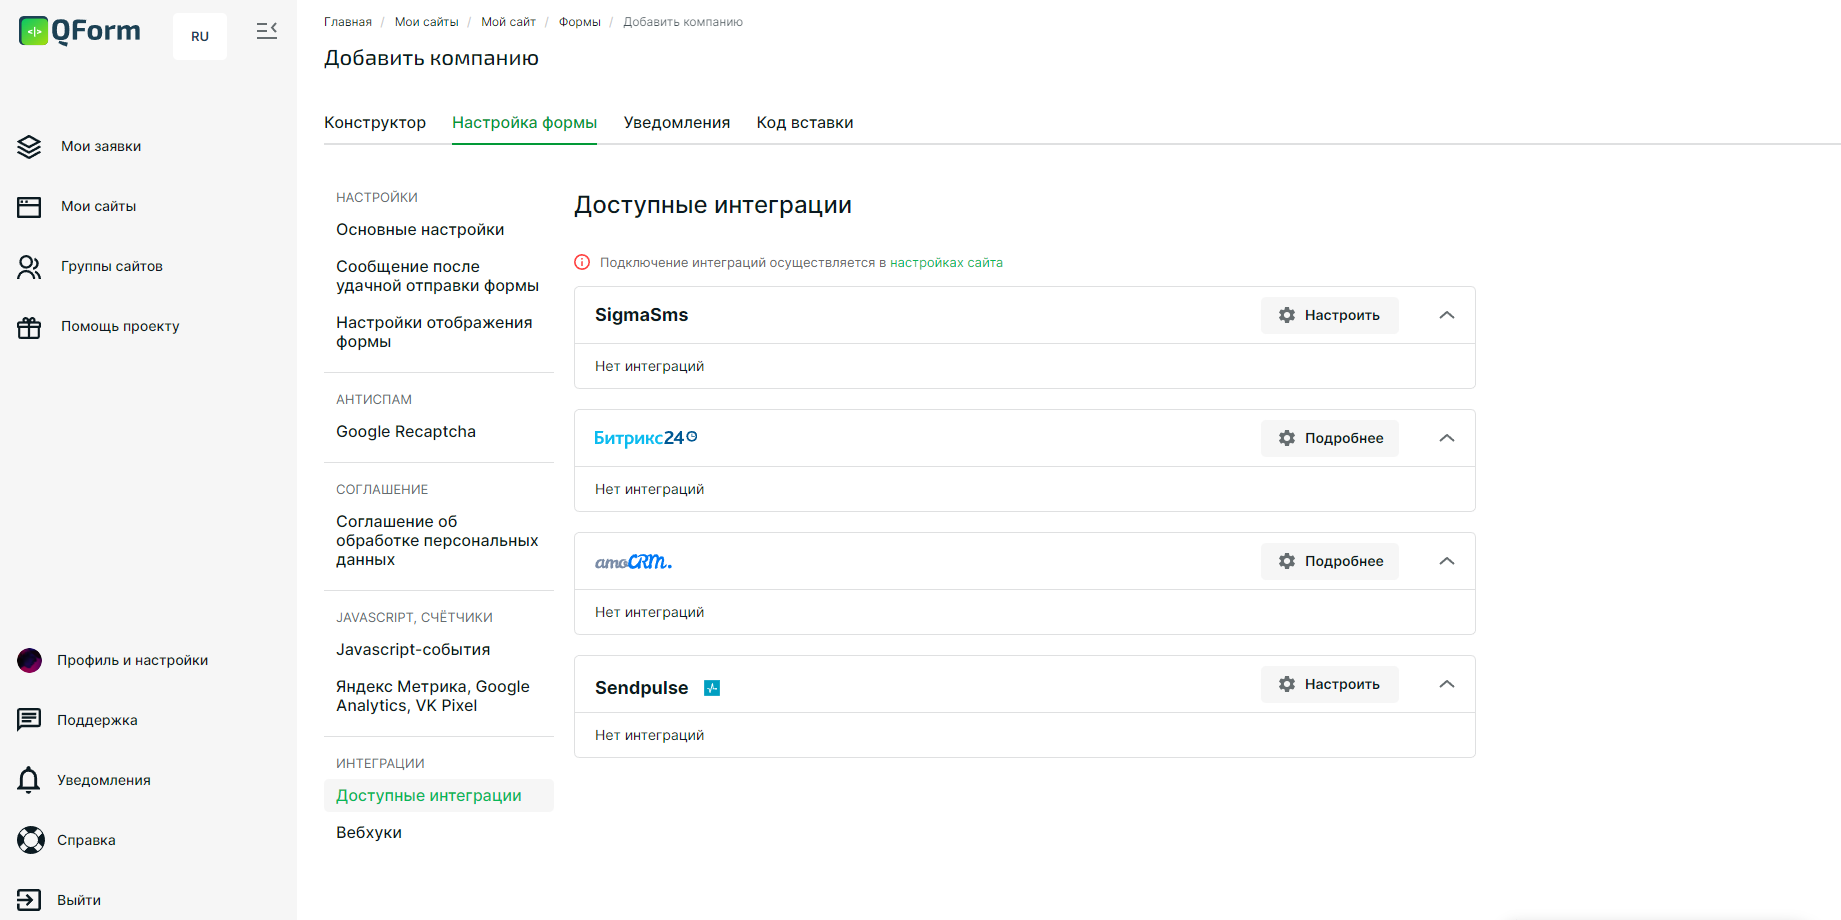Open Справка in sidebar

pos(86,840)
